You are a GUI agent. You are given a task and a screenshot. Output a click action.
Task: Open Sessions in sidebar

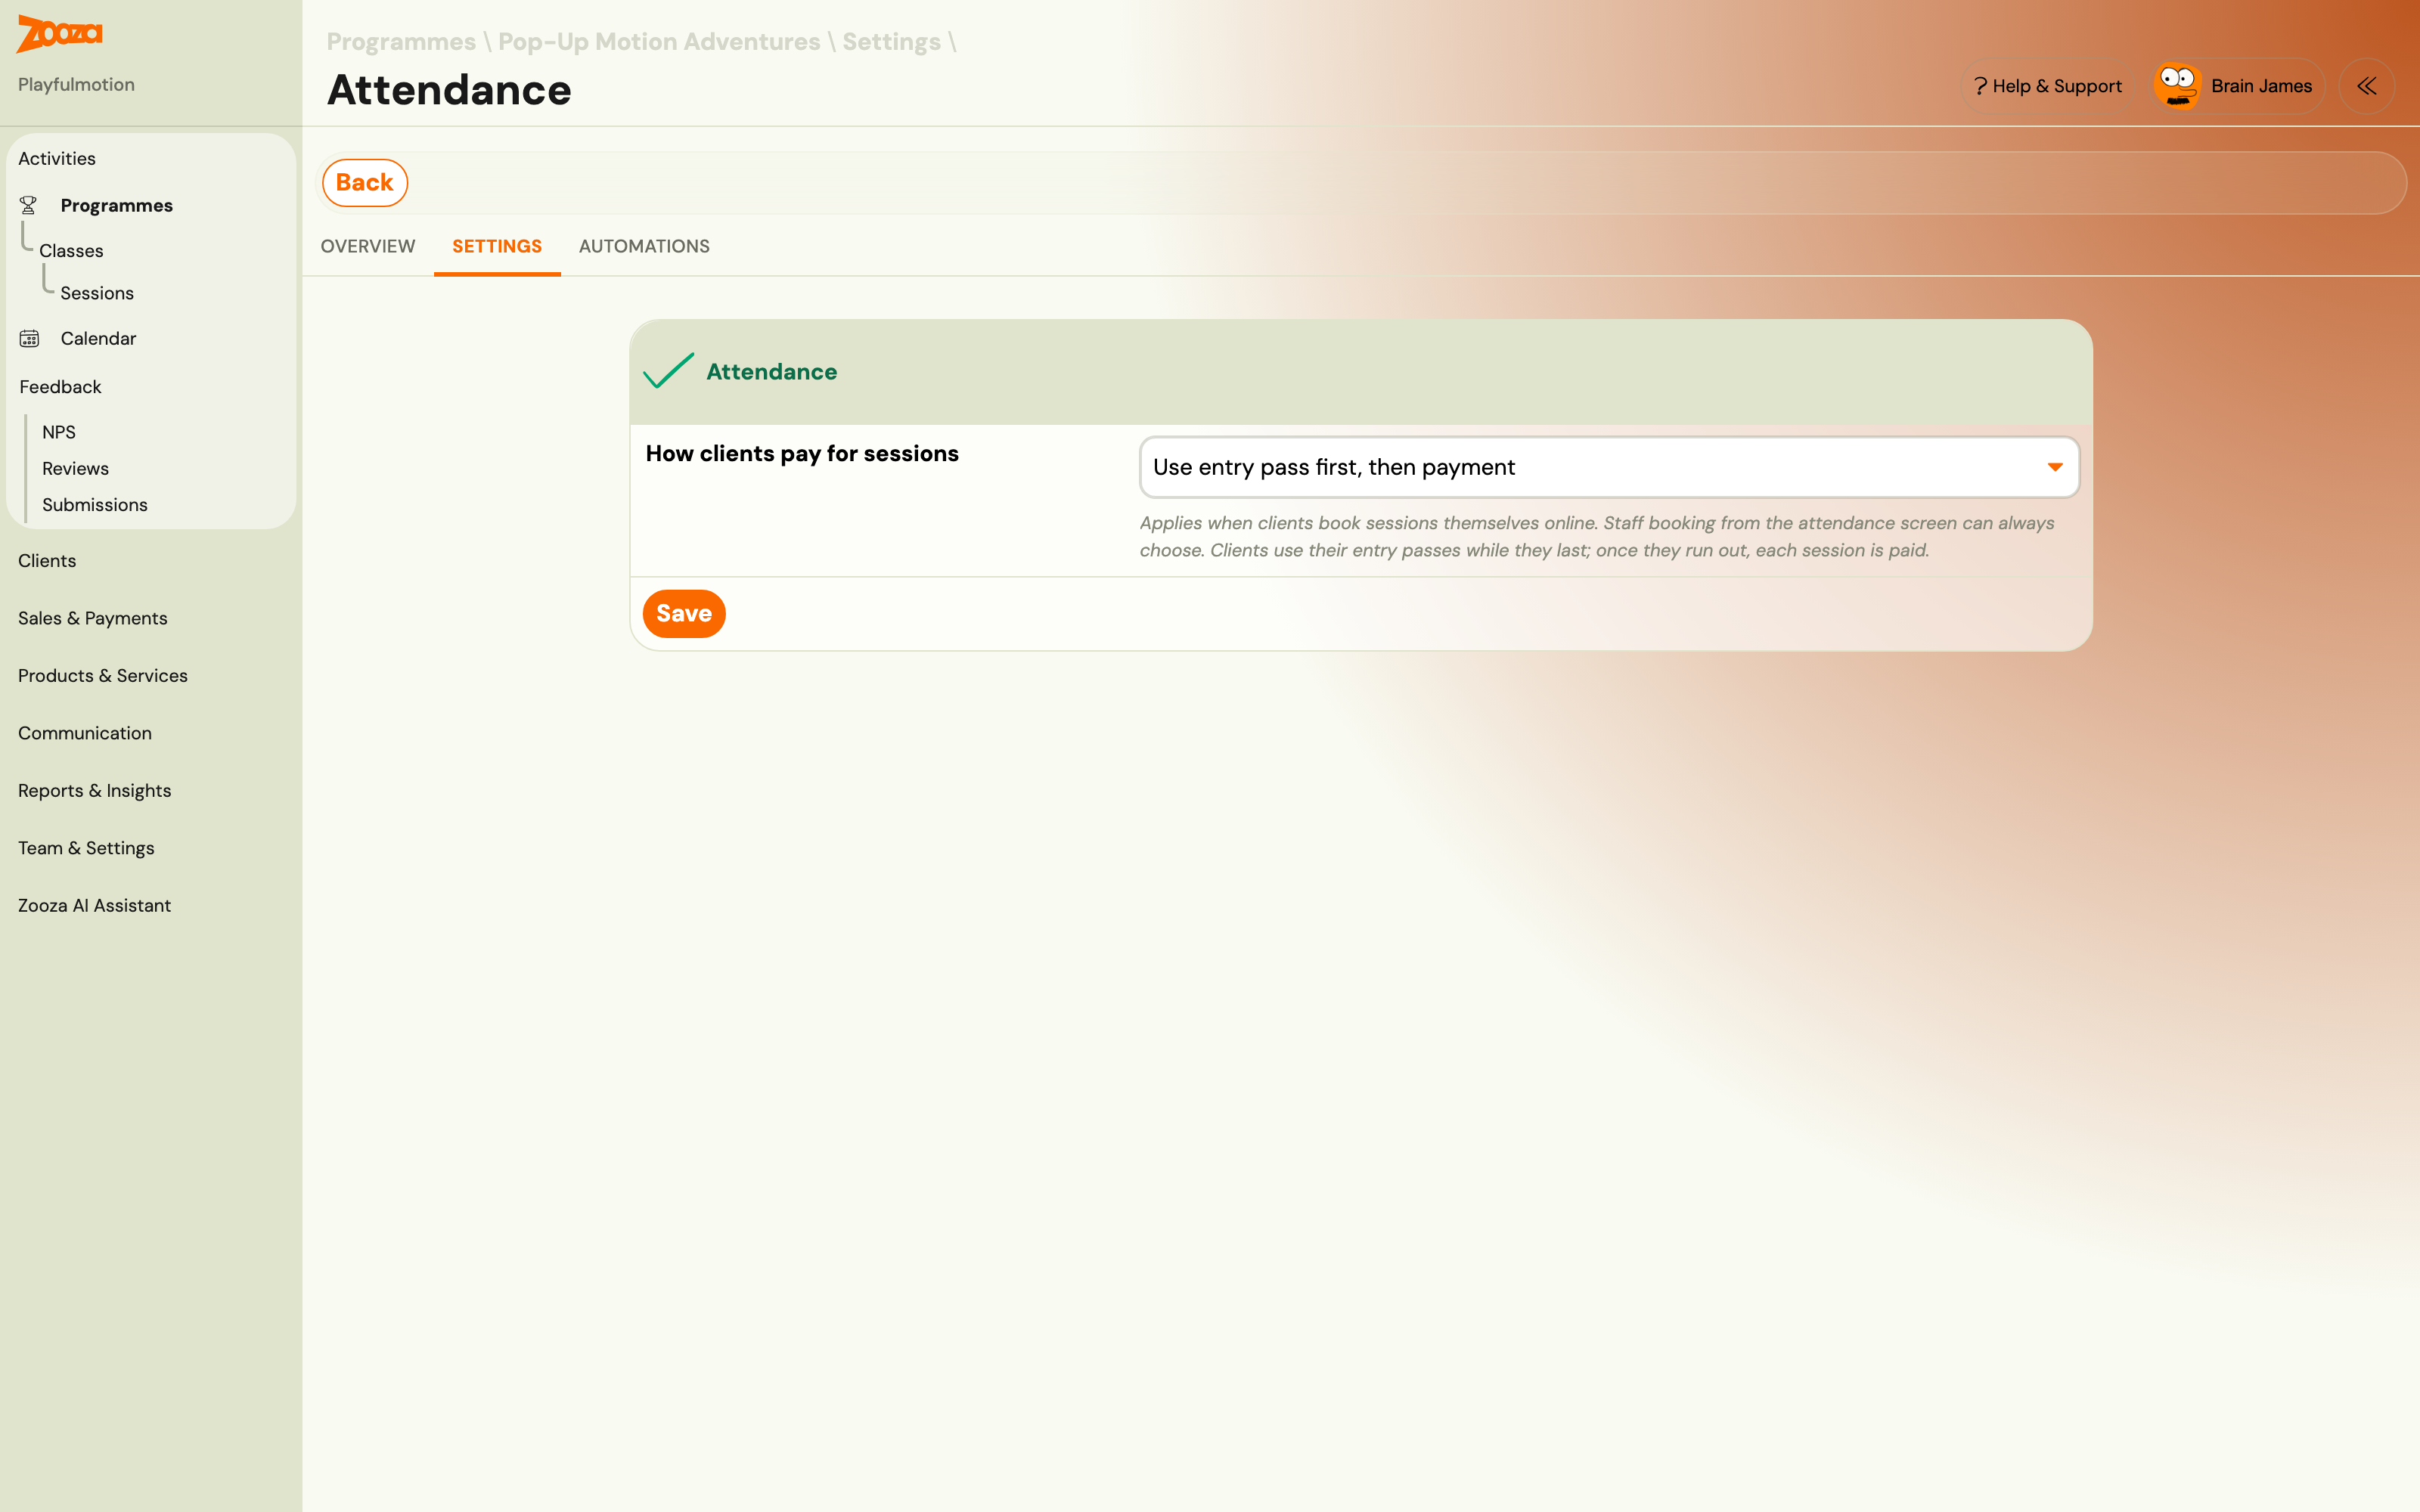(x=97, y=293)
